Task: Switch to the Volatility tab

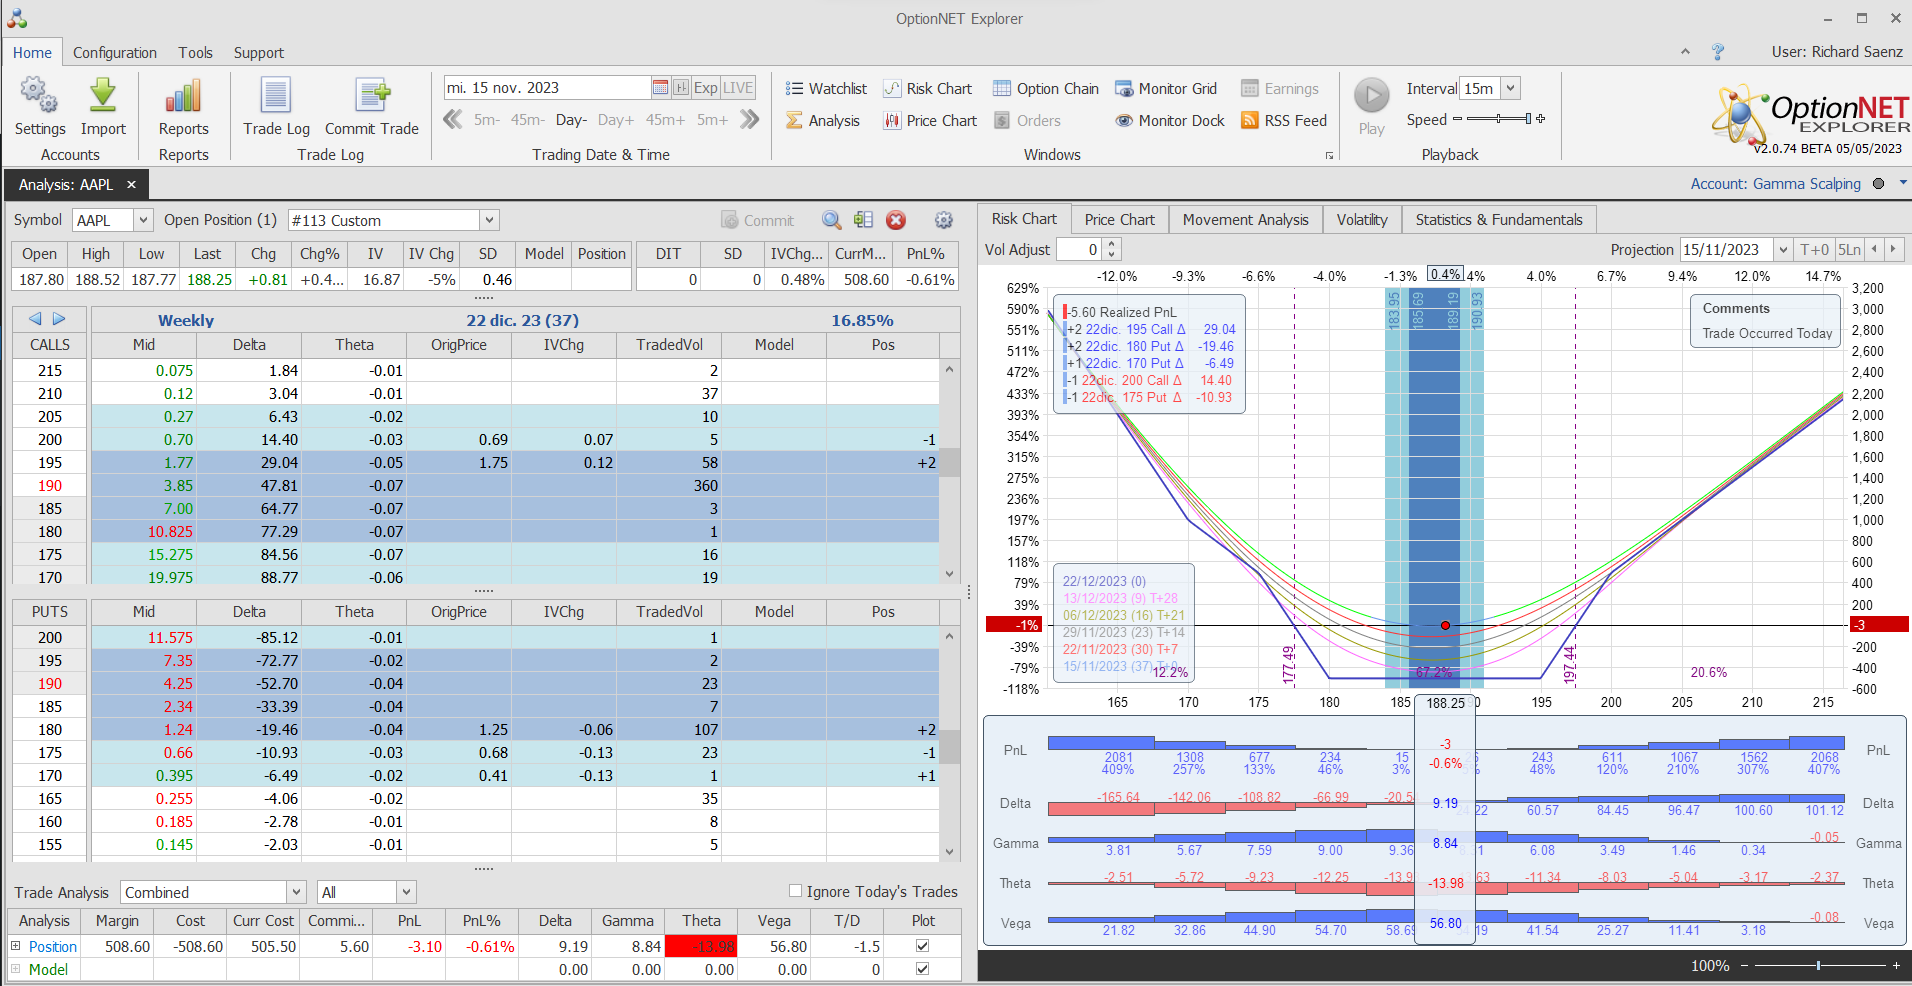Action: coord(1362,220)
